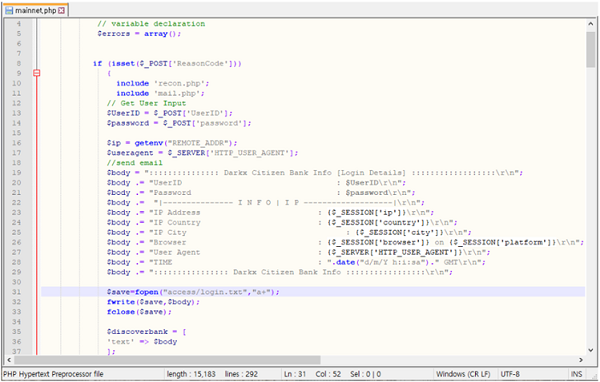Collapse the code fold marker at line 9
This screenshot has height=382, width=600.
[x=37, y=73]
